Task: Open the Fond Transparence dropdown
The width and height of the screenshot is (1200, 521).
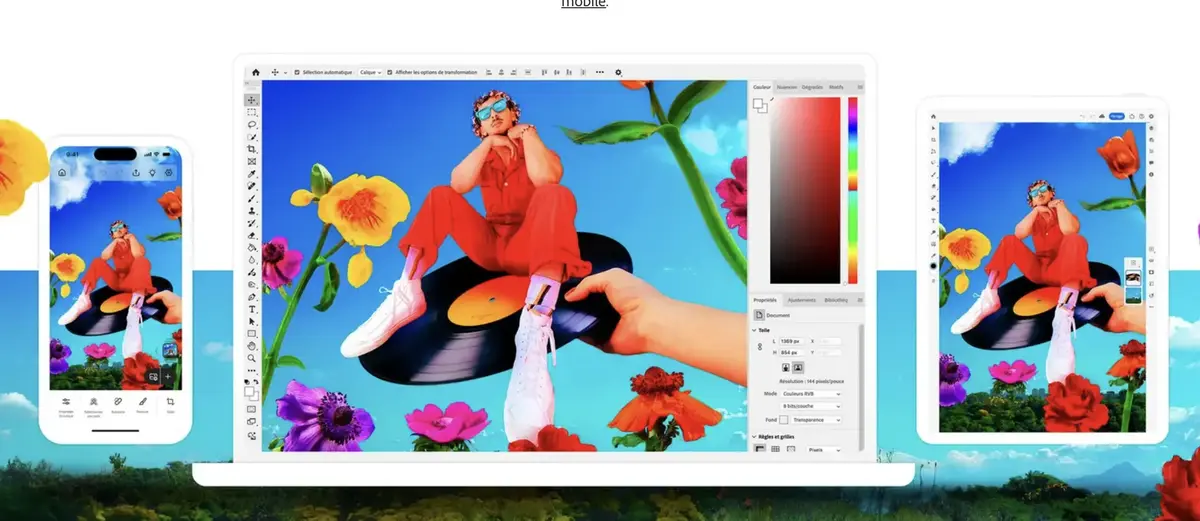Action: tap(816, 419)
